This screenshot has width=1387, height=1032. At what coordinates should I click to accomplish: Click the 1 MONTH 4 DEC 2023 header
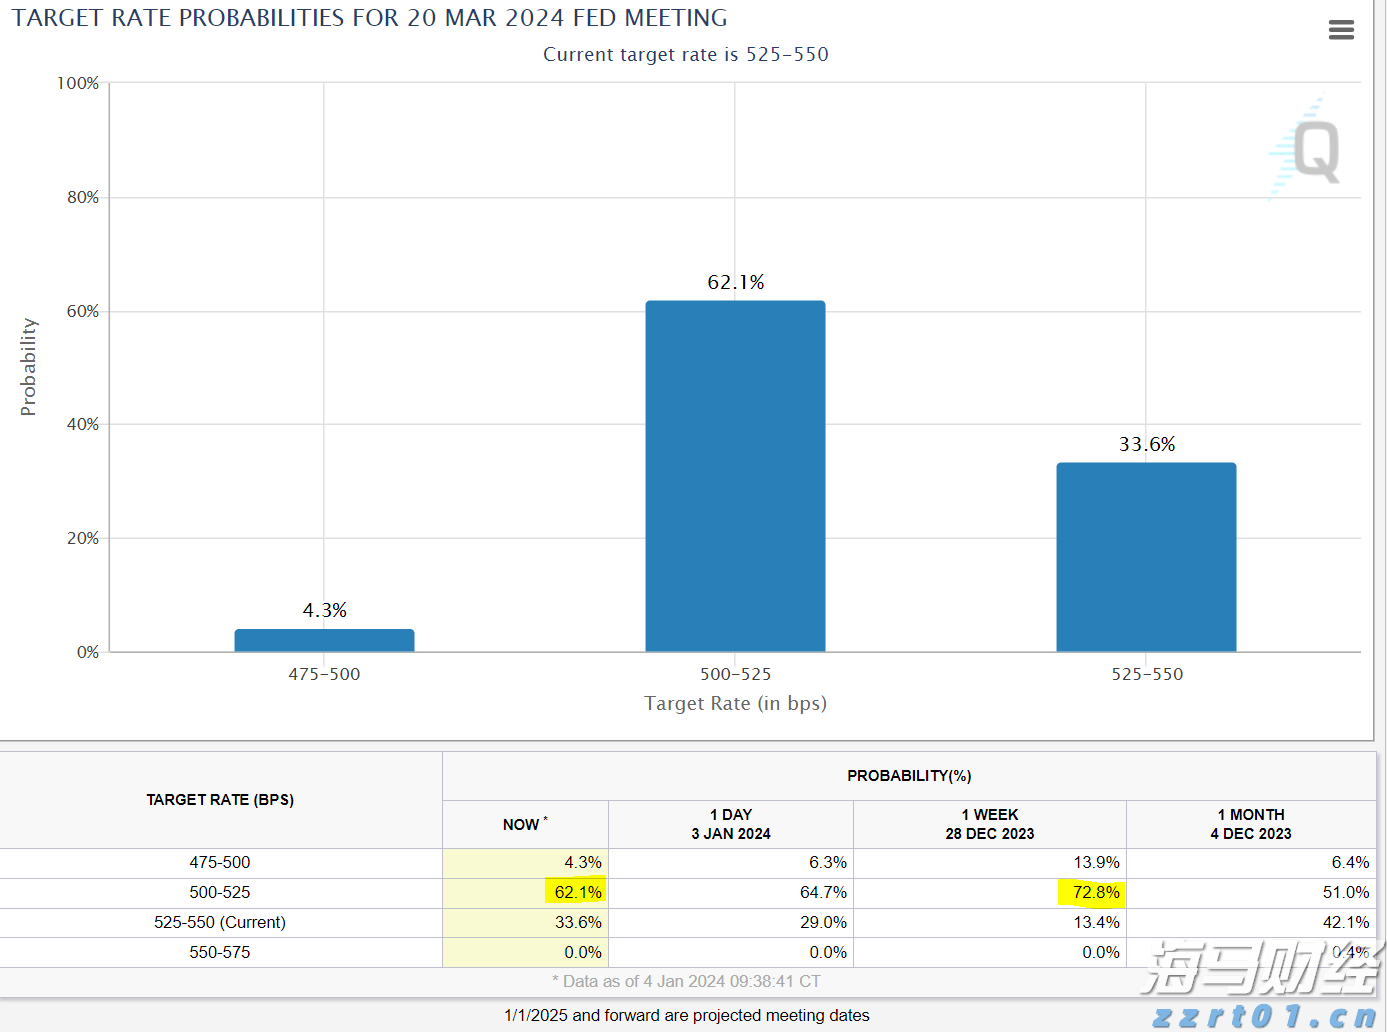coord(1250,824)
